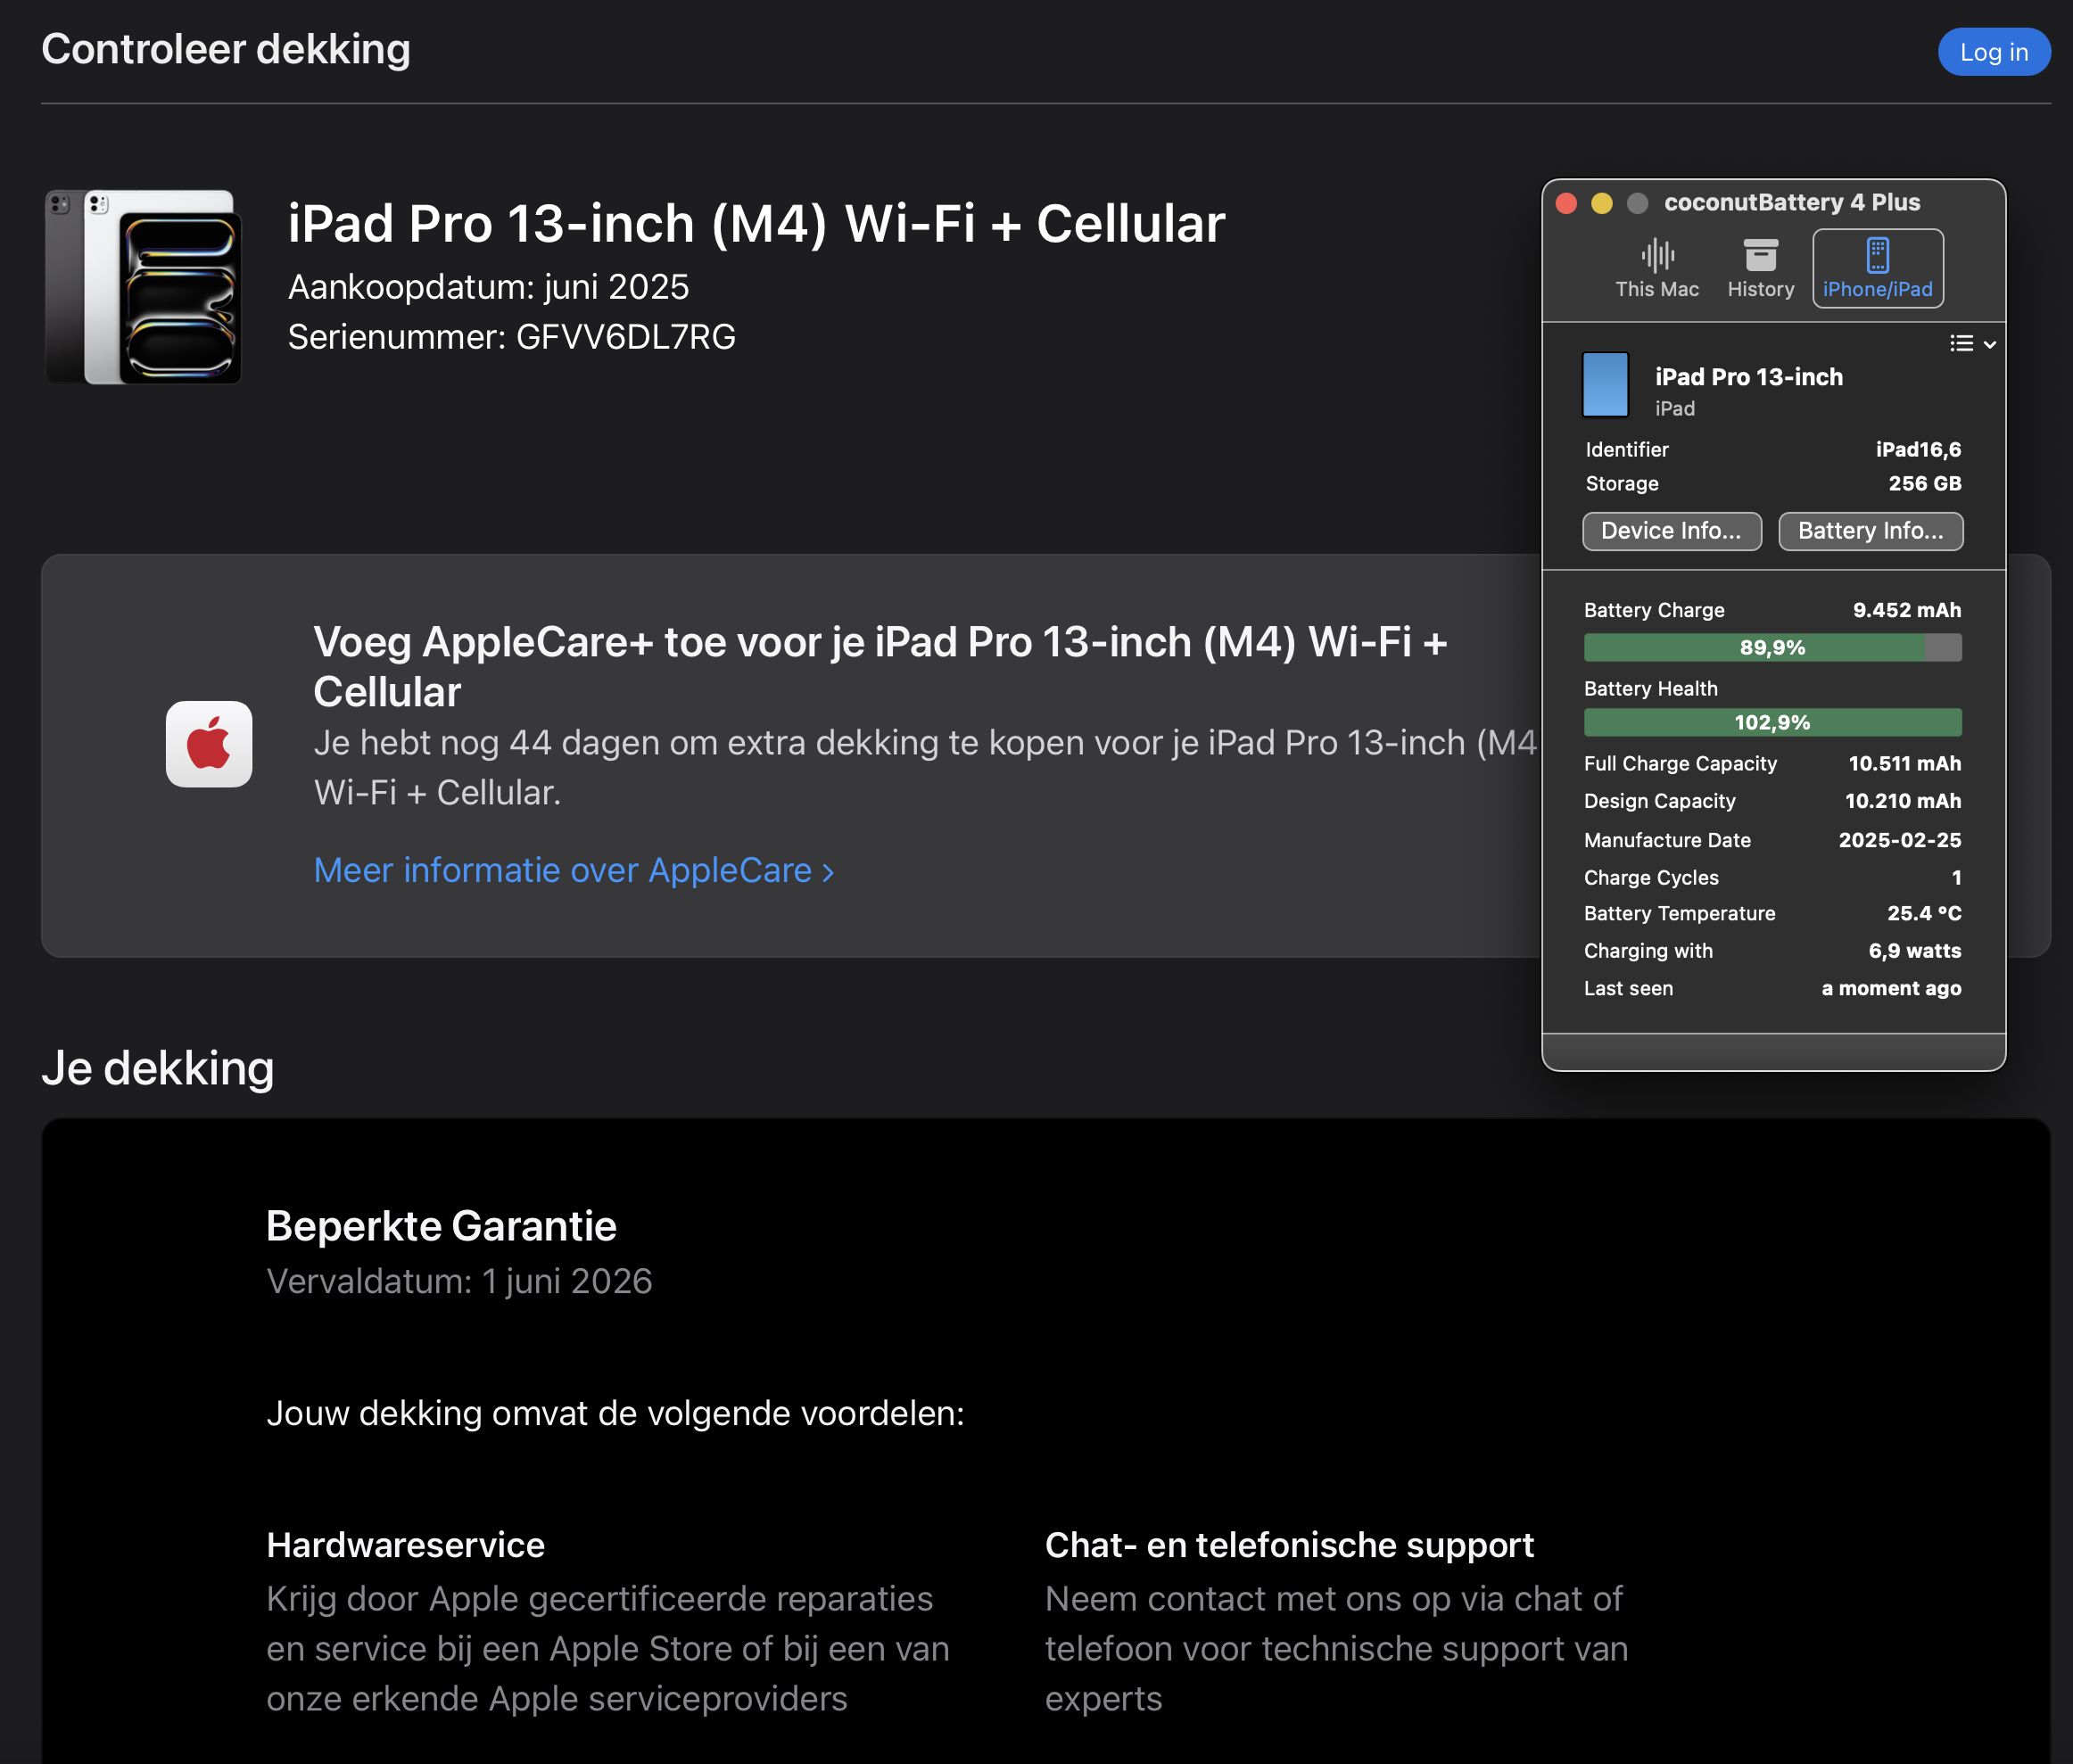
Task: Close the coconutBattery window with red button
Action: pos(1566,204)
